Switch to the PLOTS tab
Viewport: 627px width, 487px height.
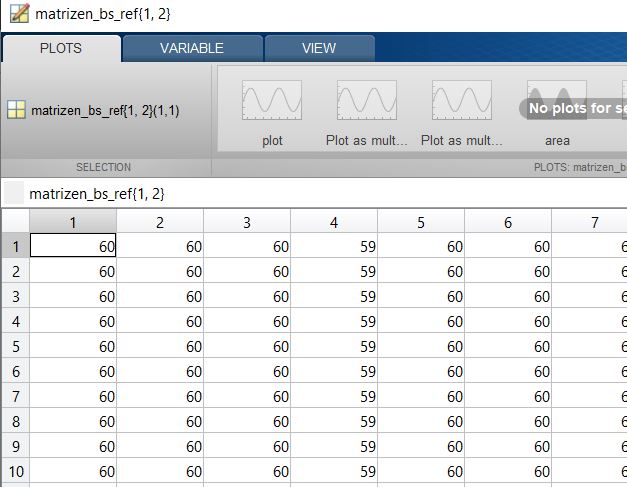tap(61, 48)
